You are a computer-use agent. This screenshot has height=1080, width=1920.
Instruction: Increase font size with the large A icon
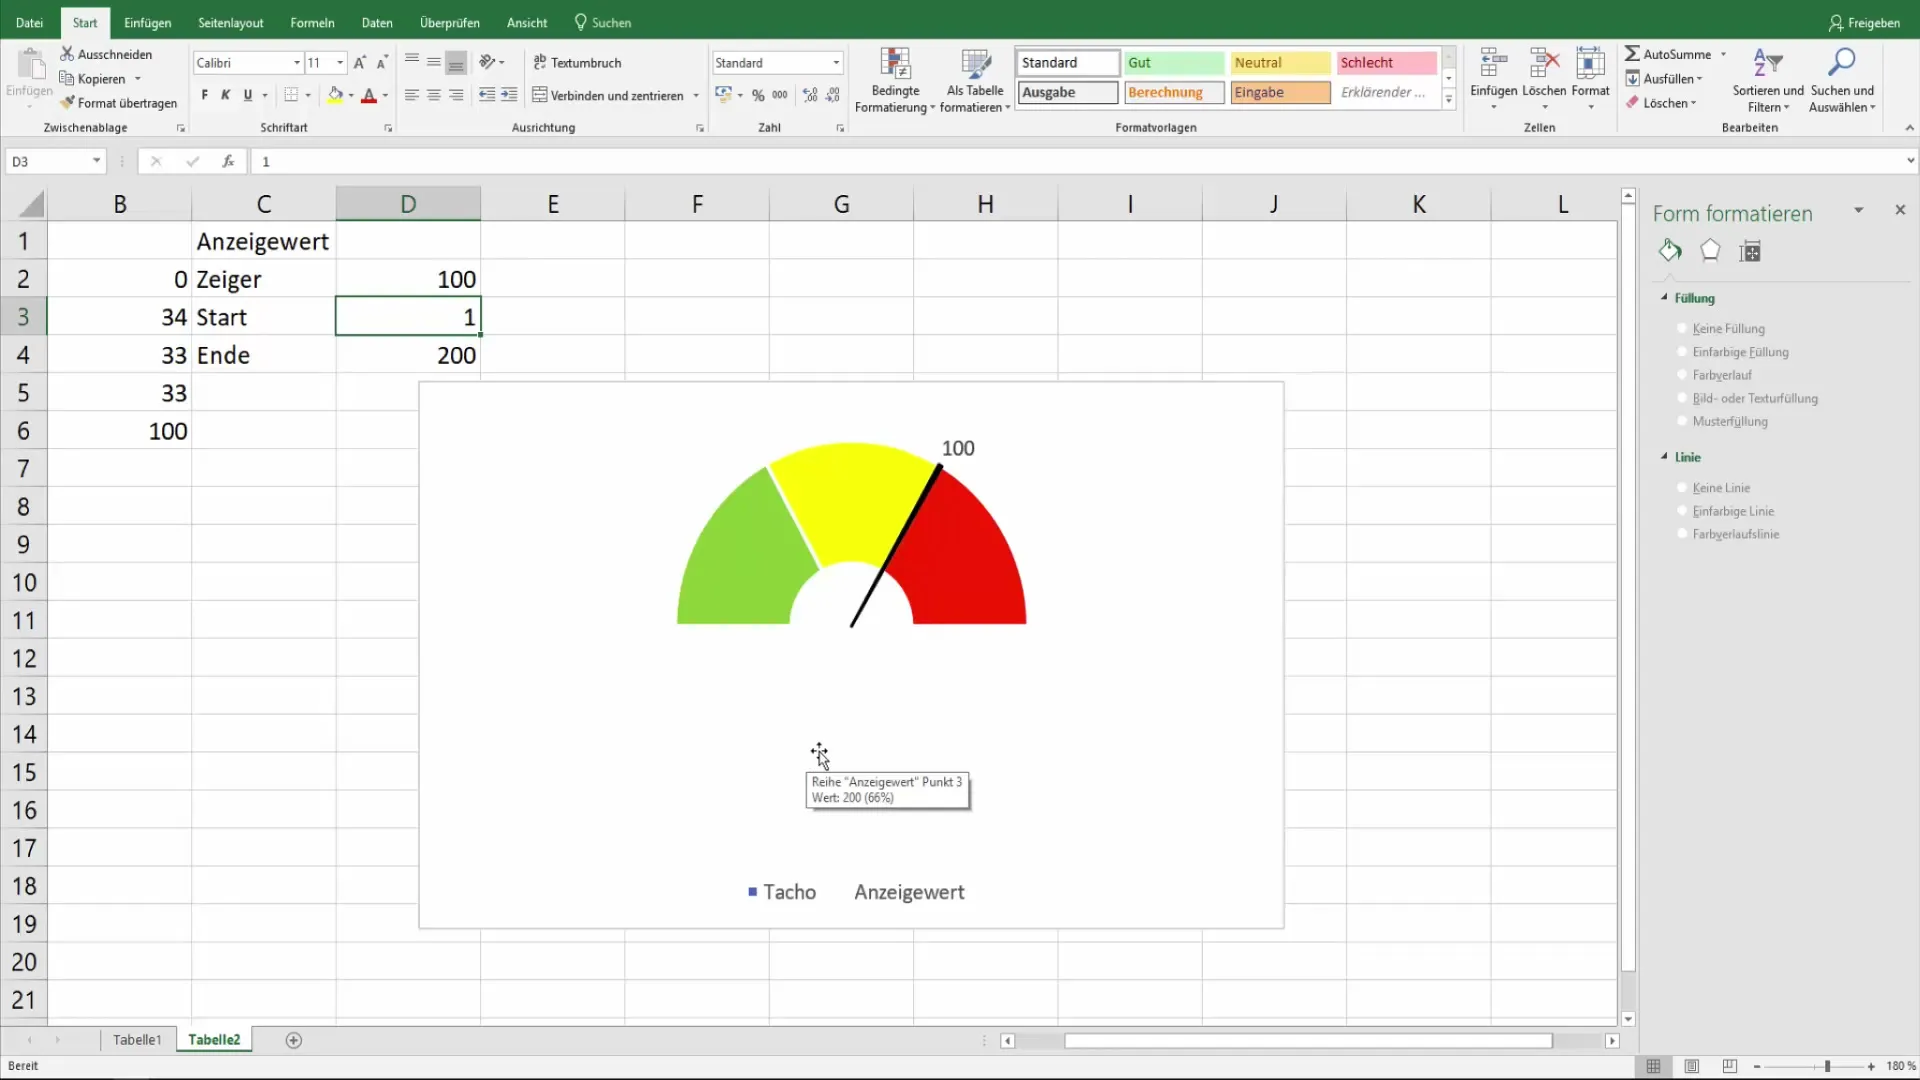tap(360, 62)
